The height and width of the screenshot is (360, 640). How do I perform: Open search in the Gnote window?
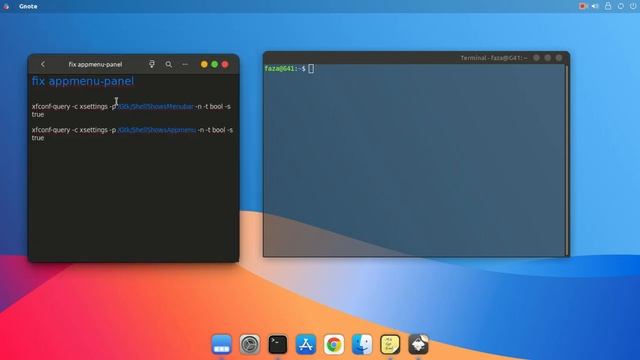(x=169, y=64)
